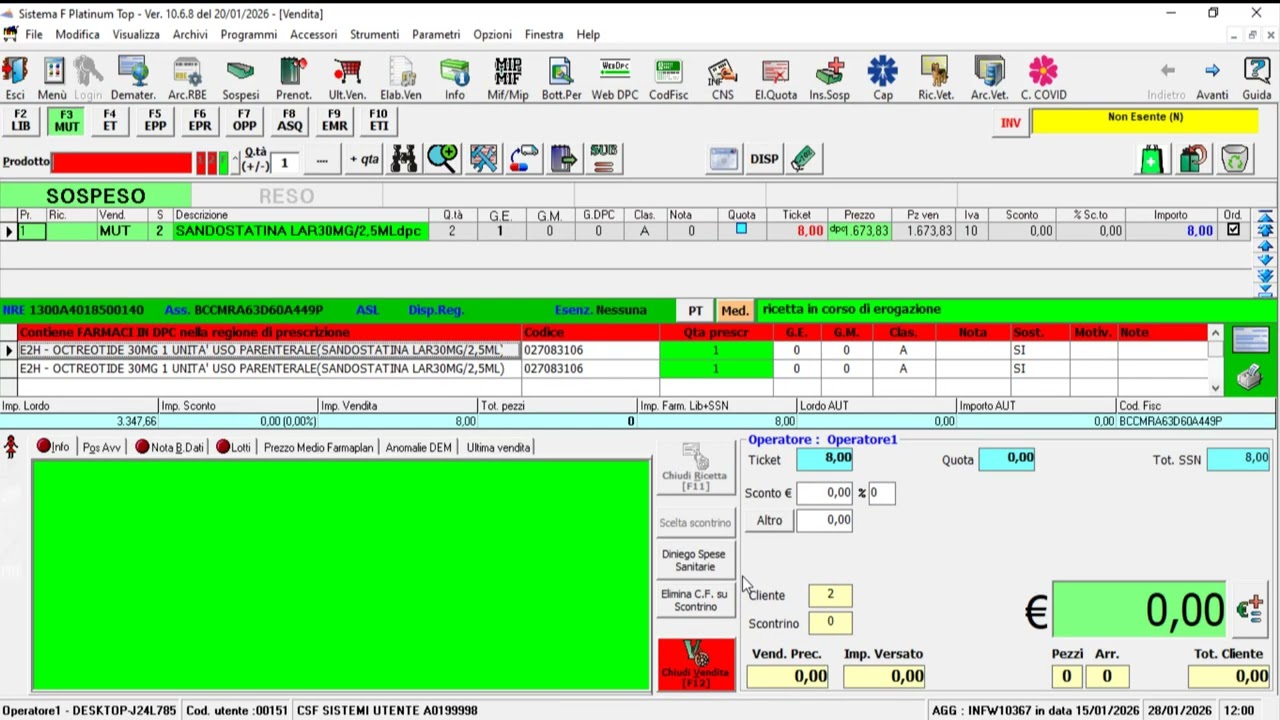The image size is (1280, 720).
Task: Open the Strumenti menu
Action: click(374, 34)
